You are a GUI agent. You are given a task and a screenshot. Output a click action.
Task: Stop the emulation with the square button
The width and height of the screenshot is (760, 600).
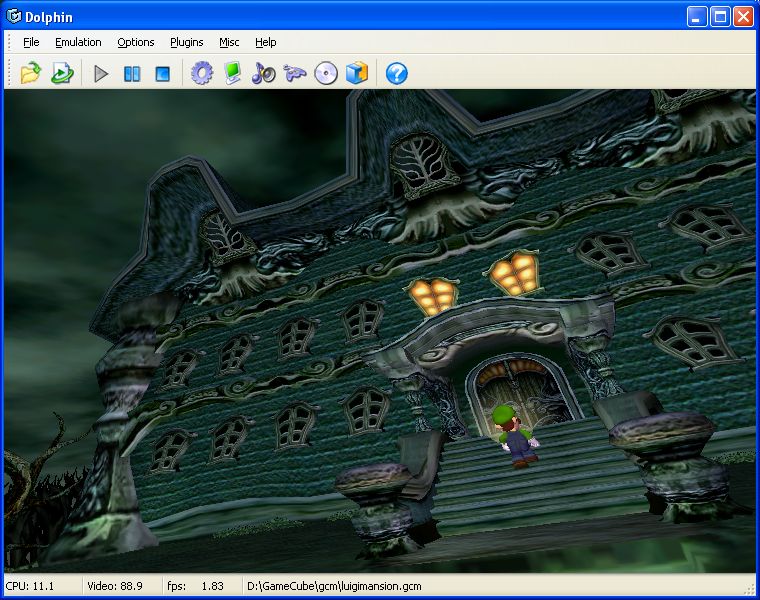coord(162,73)
